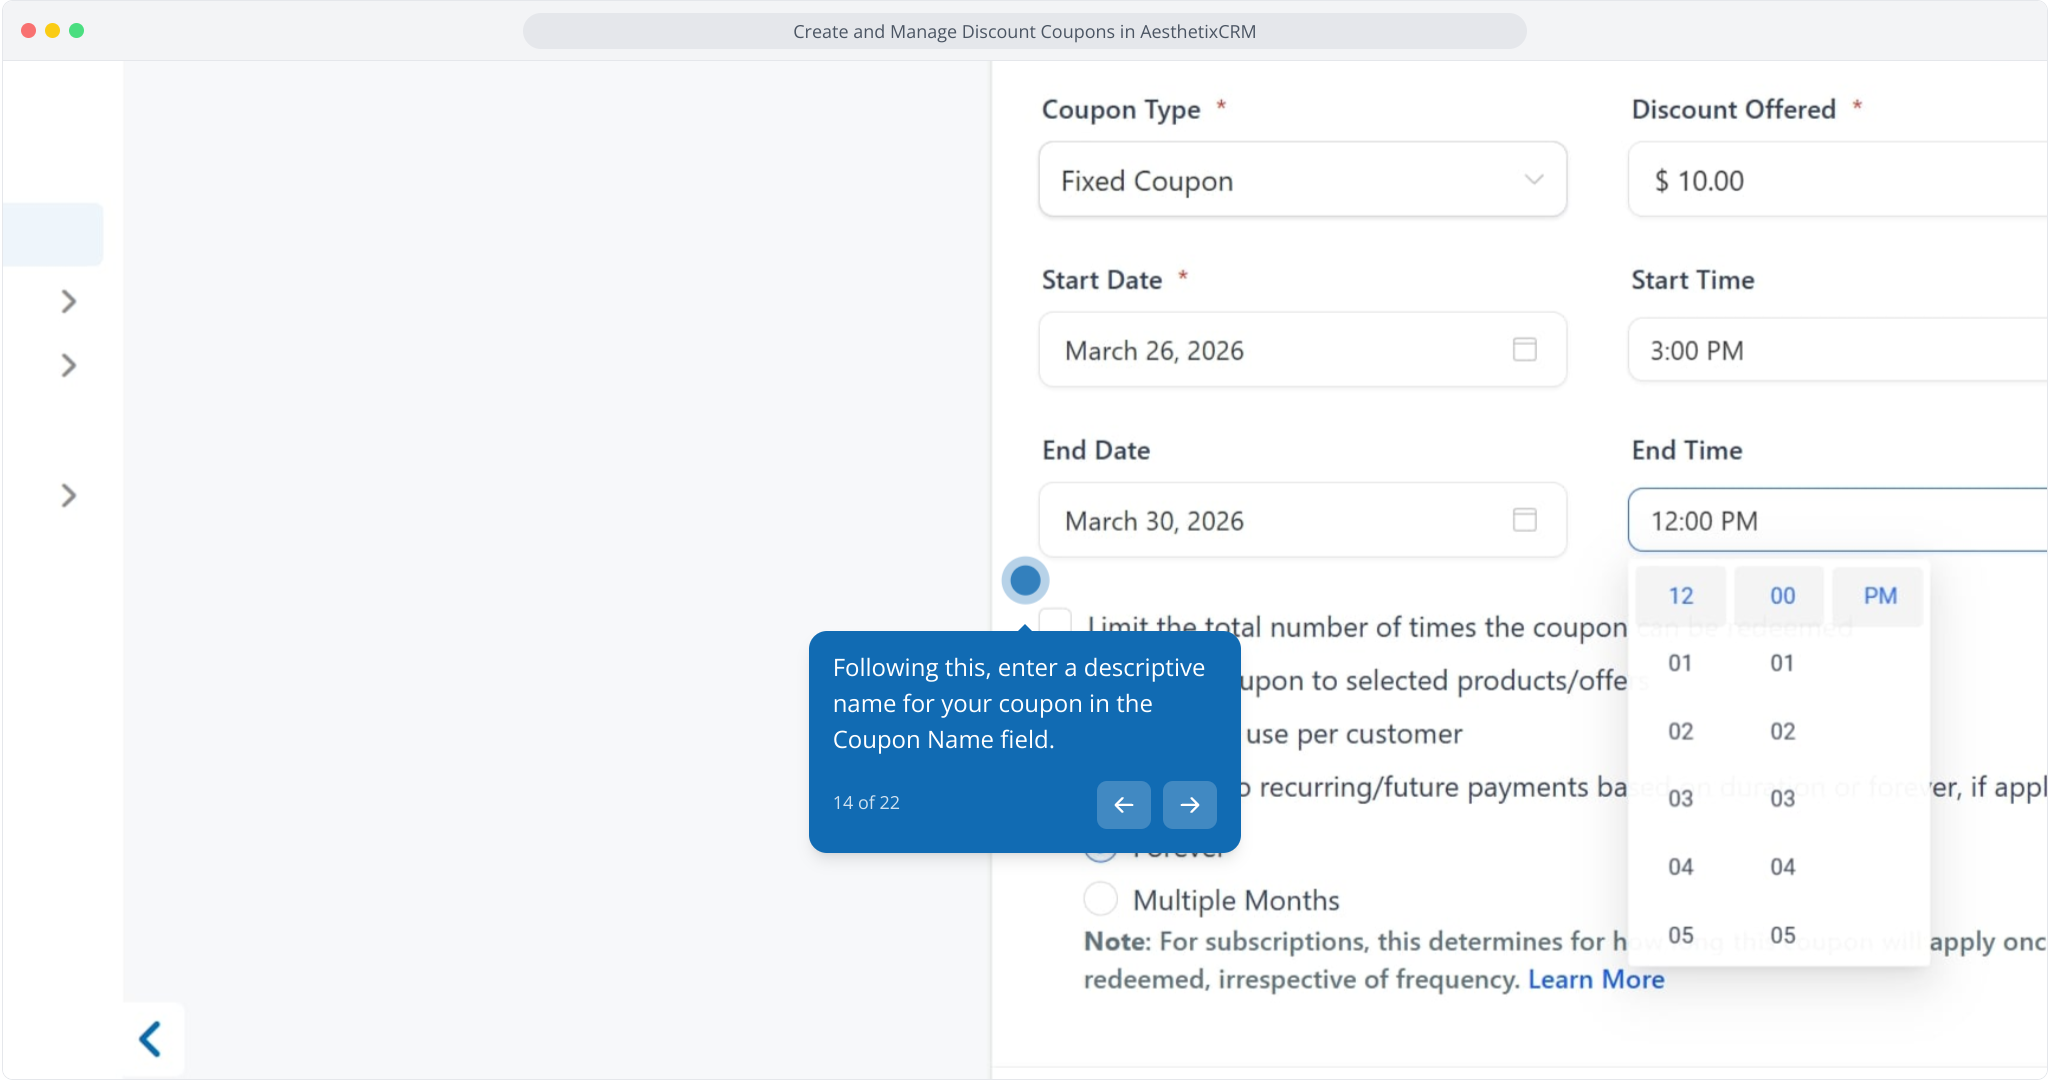Check limit total redemptions checkbox
The height and width of the screenshot is (1080, 2050).
1055,622
